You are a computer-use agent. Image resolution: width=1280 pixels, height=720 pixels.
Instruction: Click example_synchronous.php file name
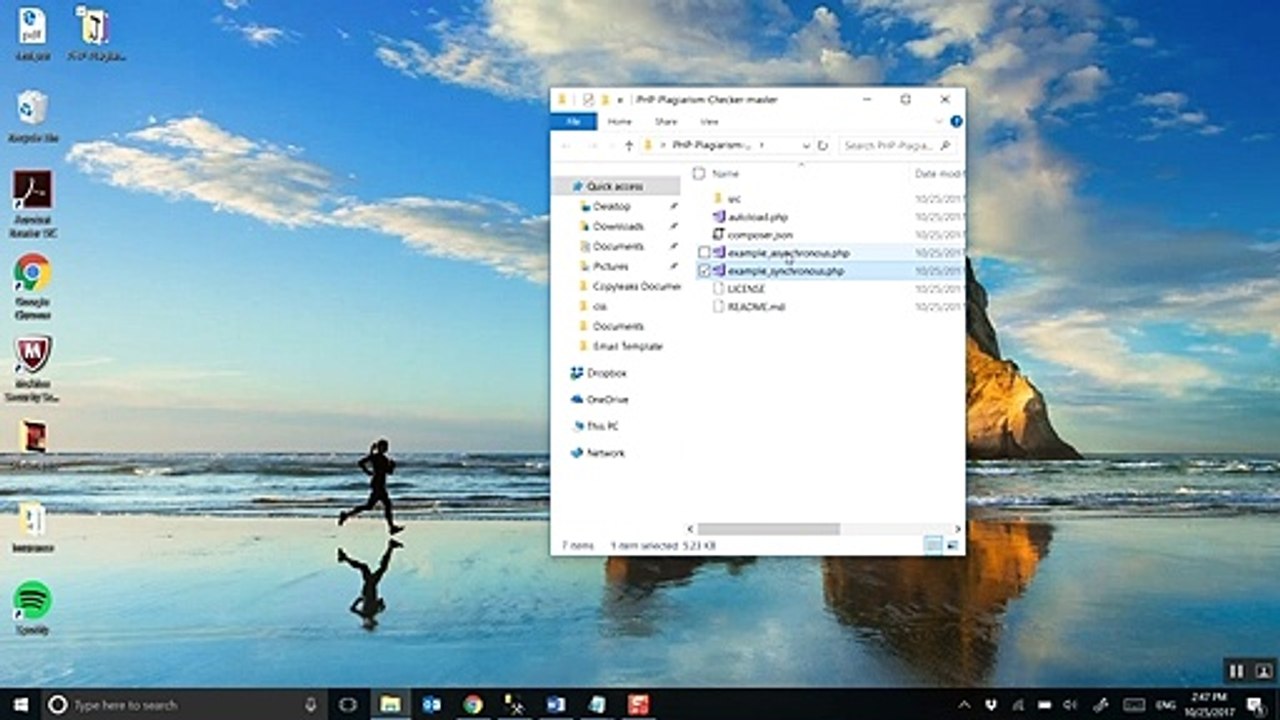click(786, 271)
